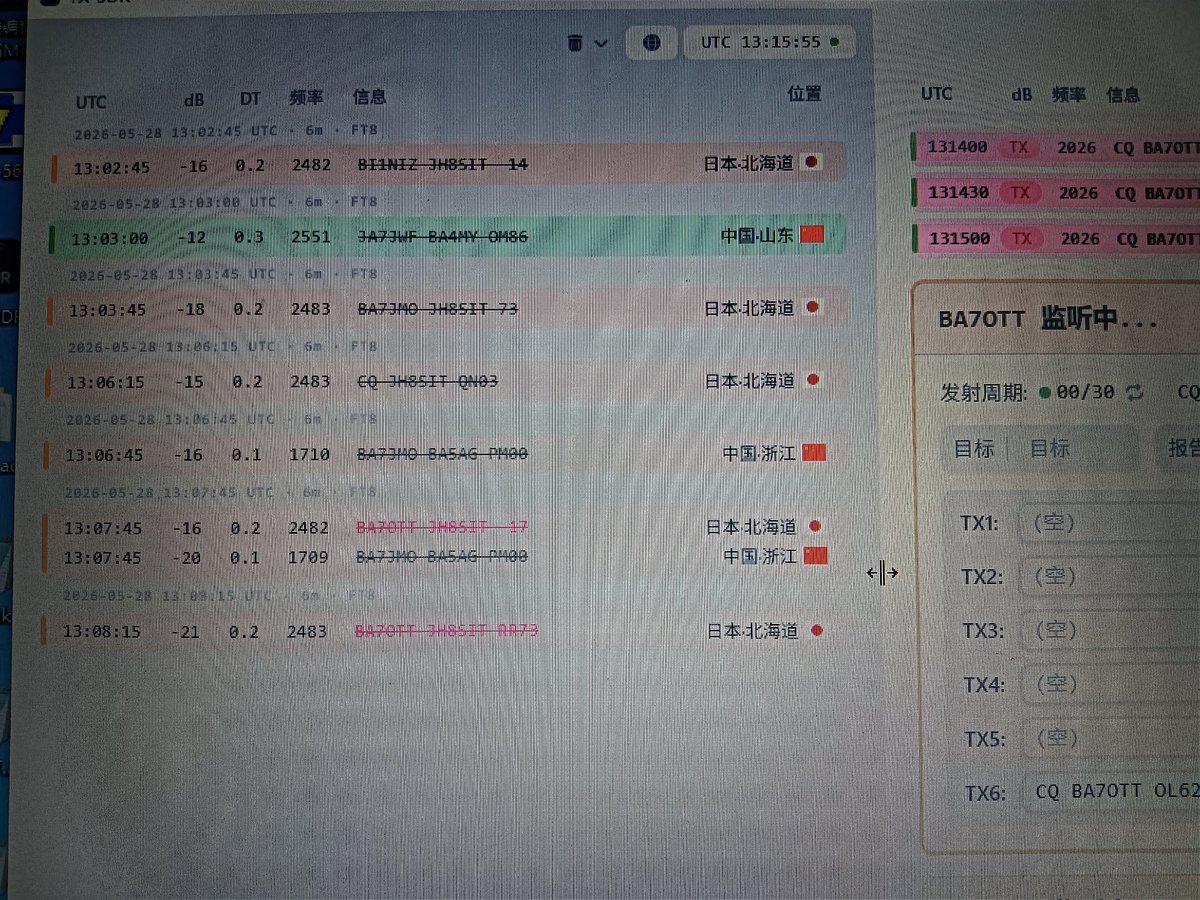Select the 13:02:45 BI1NIZ JH8SIT row
This screenshot has height=900, width=1200.
pos(449,164)
